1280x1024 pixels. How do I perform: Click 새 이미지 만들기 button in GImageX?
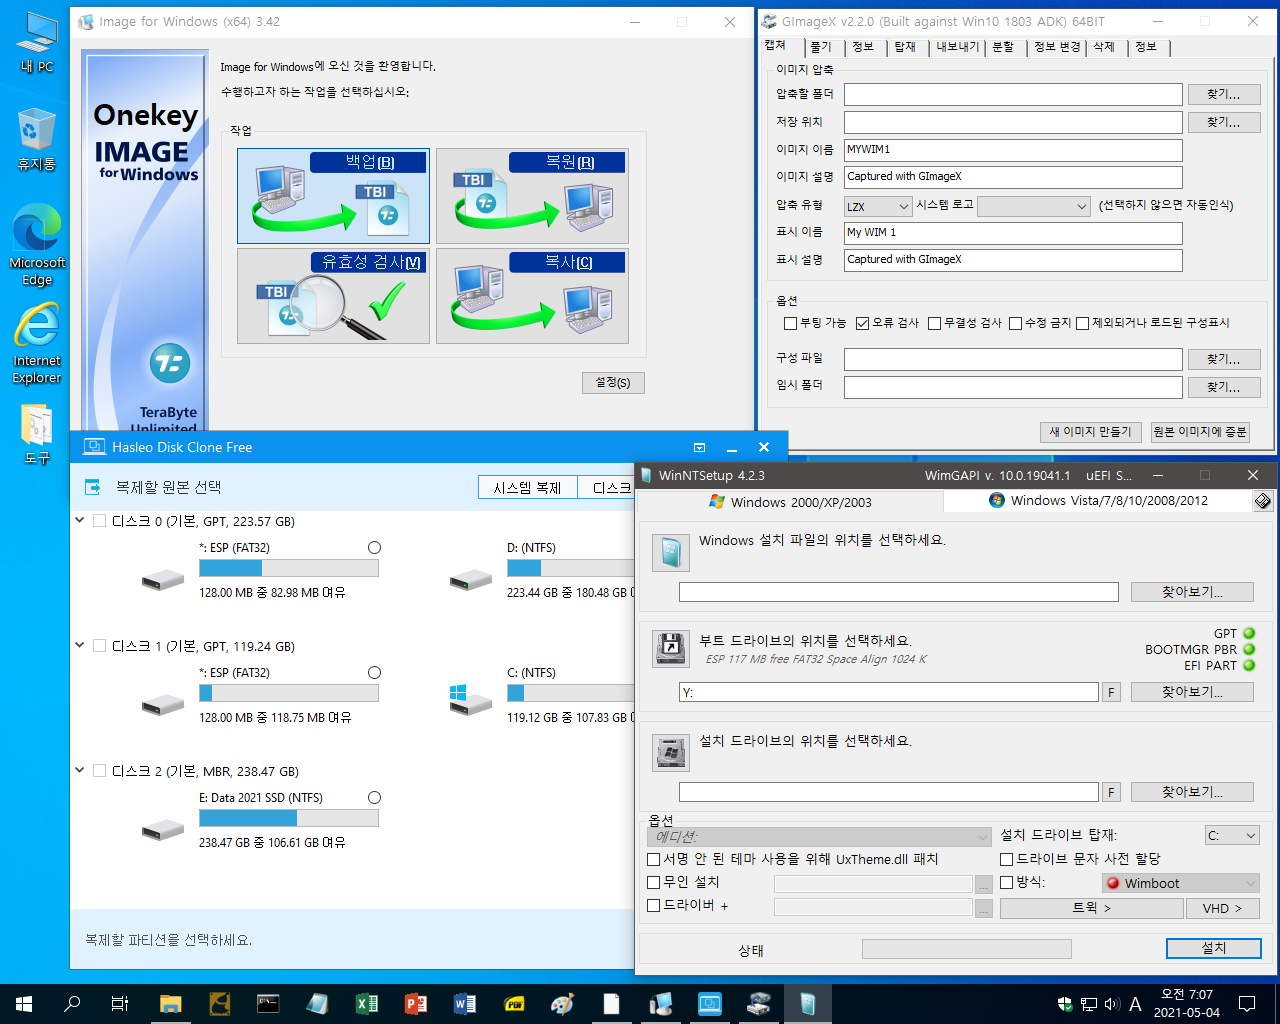click(1090, 431)
